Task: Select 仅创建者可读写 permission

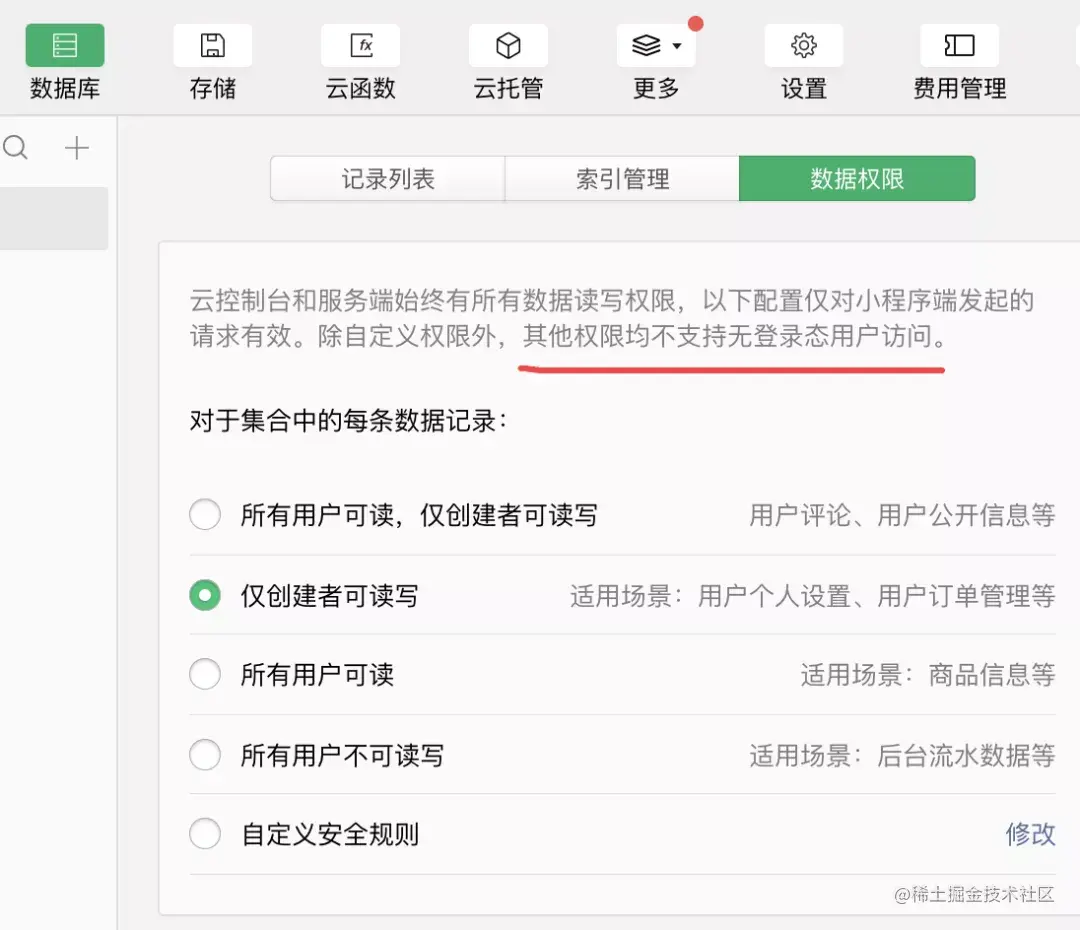Action: 204,594
